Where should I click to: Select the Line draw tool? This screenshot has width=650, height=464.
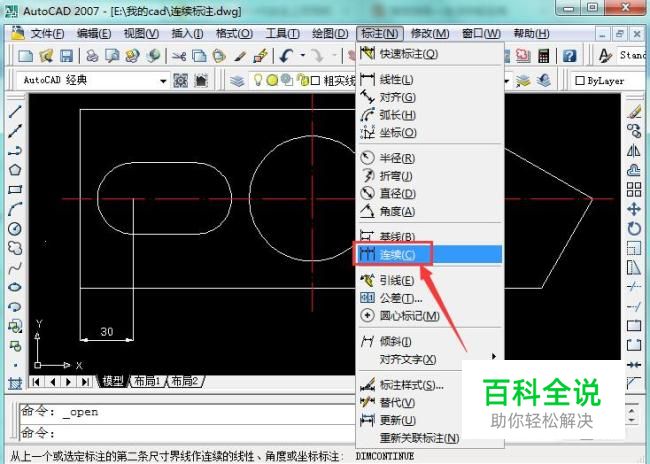[15, 111]
